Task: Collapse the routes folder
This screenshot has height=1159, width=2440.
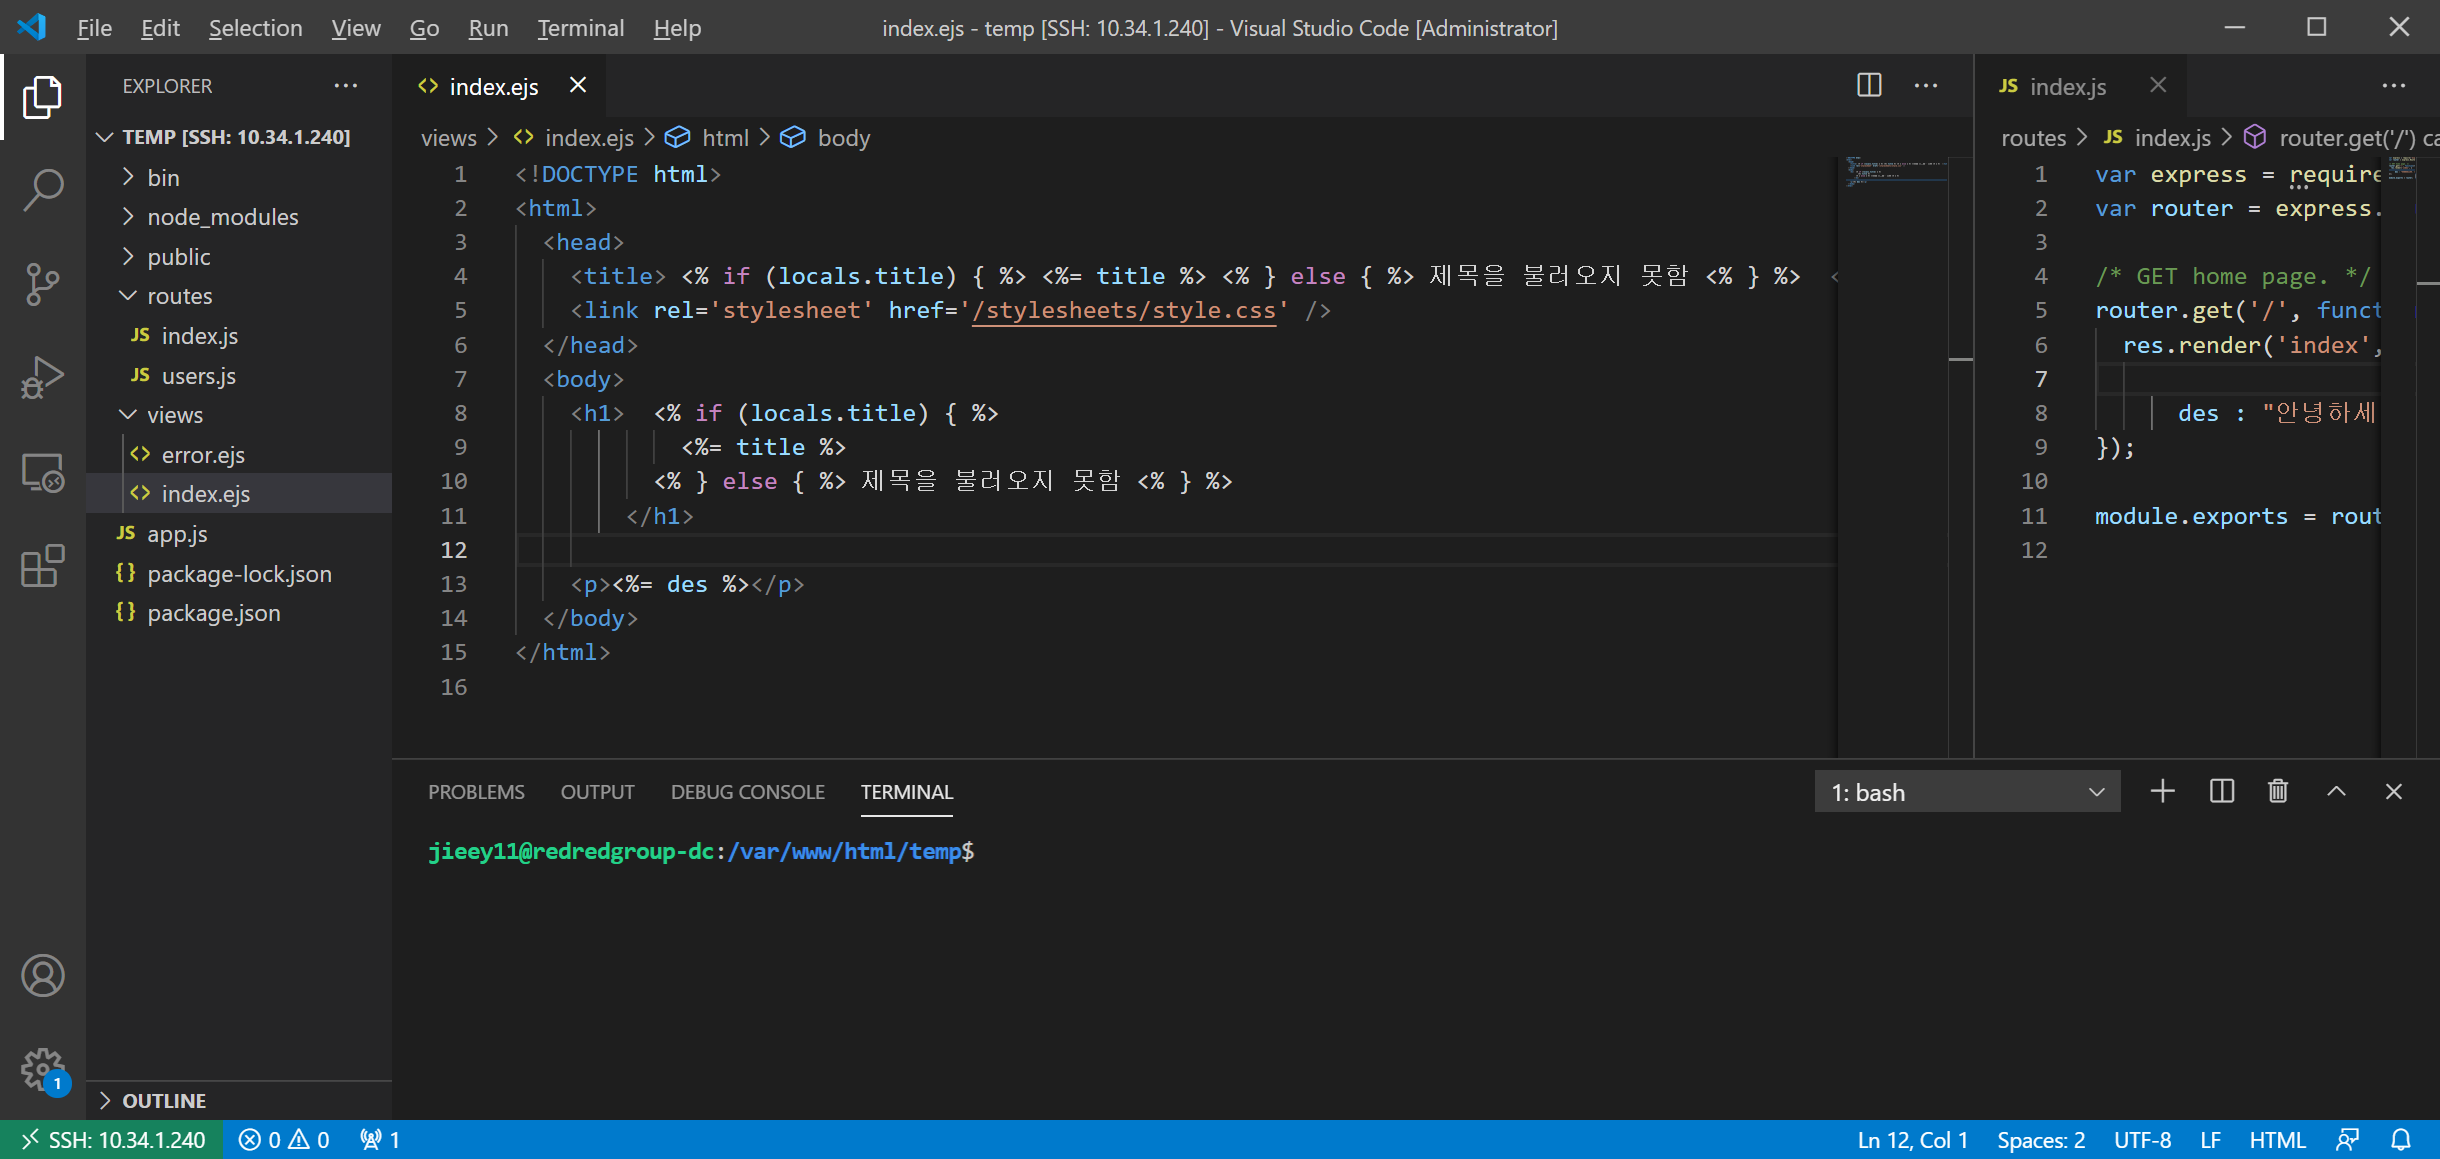Action: (128, 296)
